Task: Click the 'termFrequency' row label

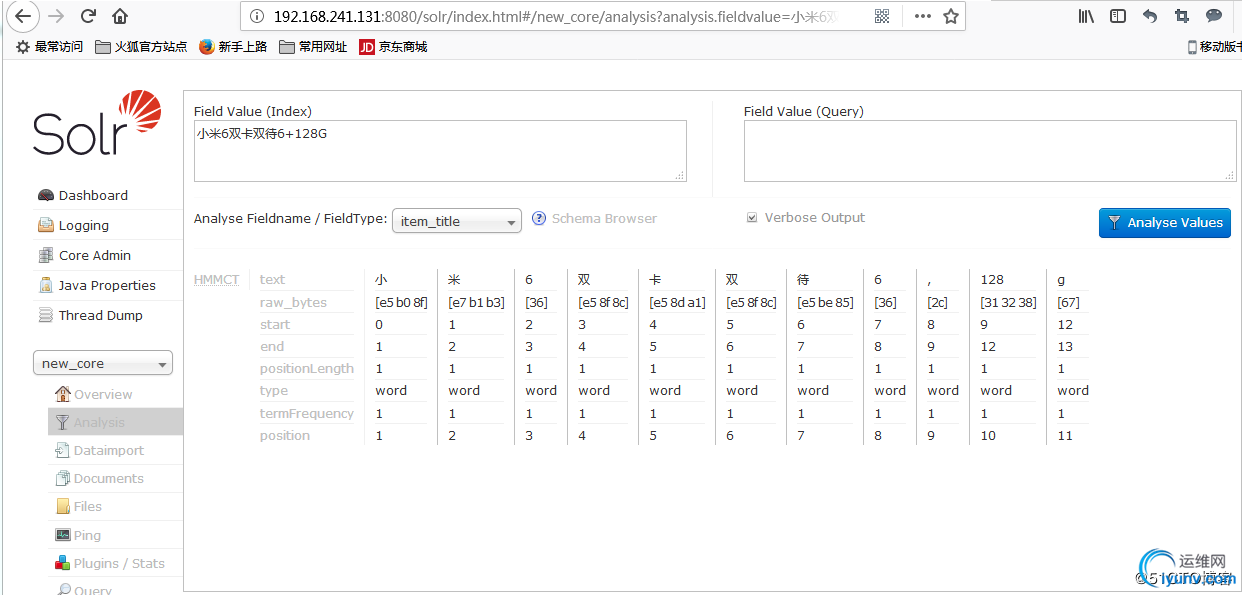Action: (x=306, y=413)
